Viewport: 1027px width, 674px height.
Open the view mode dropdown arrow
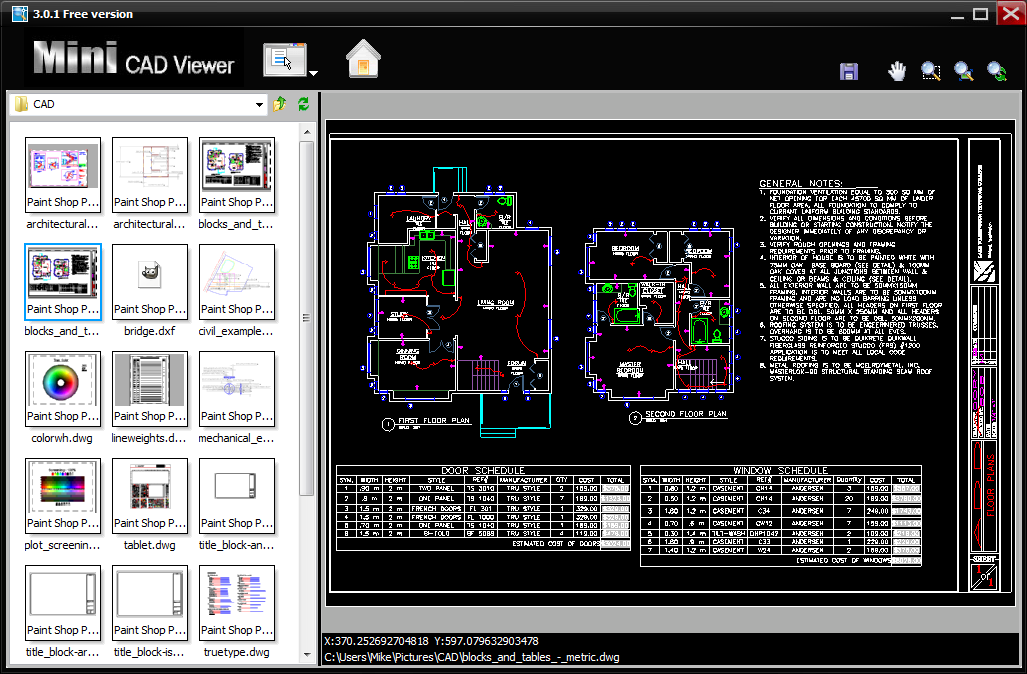pyautogui.click(x=313, y=73)
